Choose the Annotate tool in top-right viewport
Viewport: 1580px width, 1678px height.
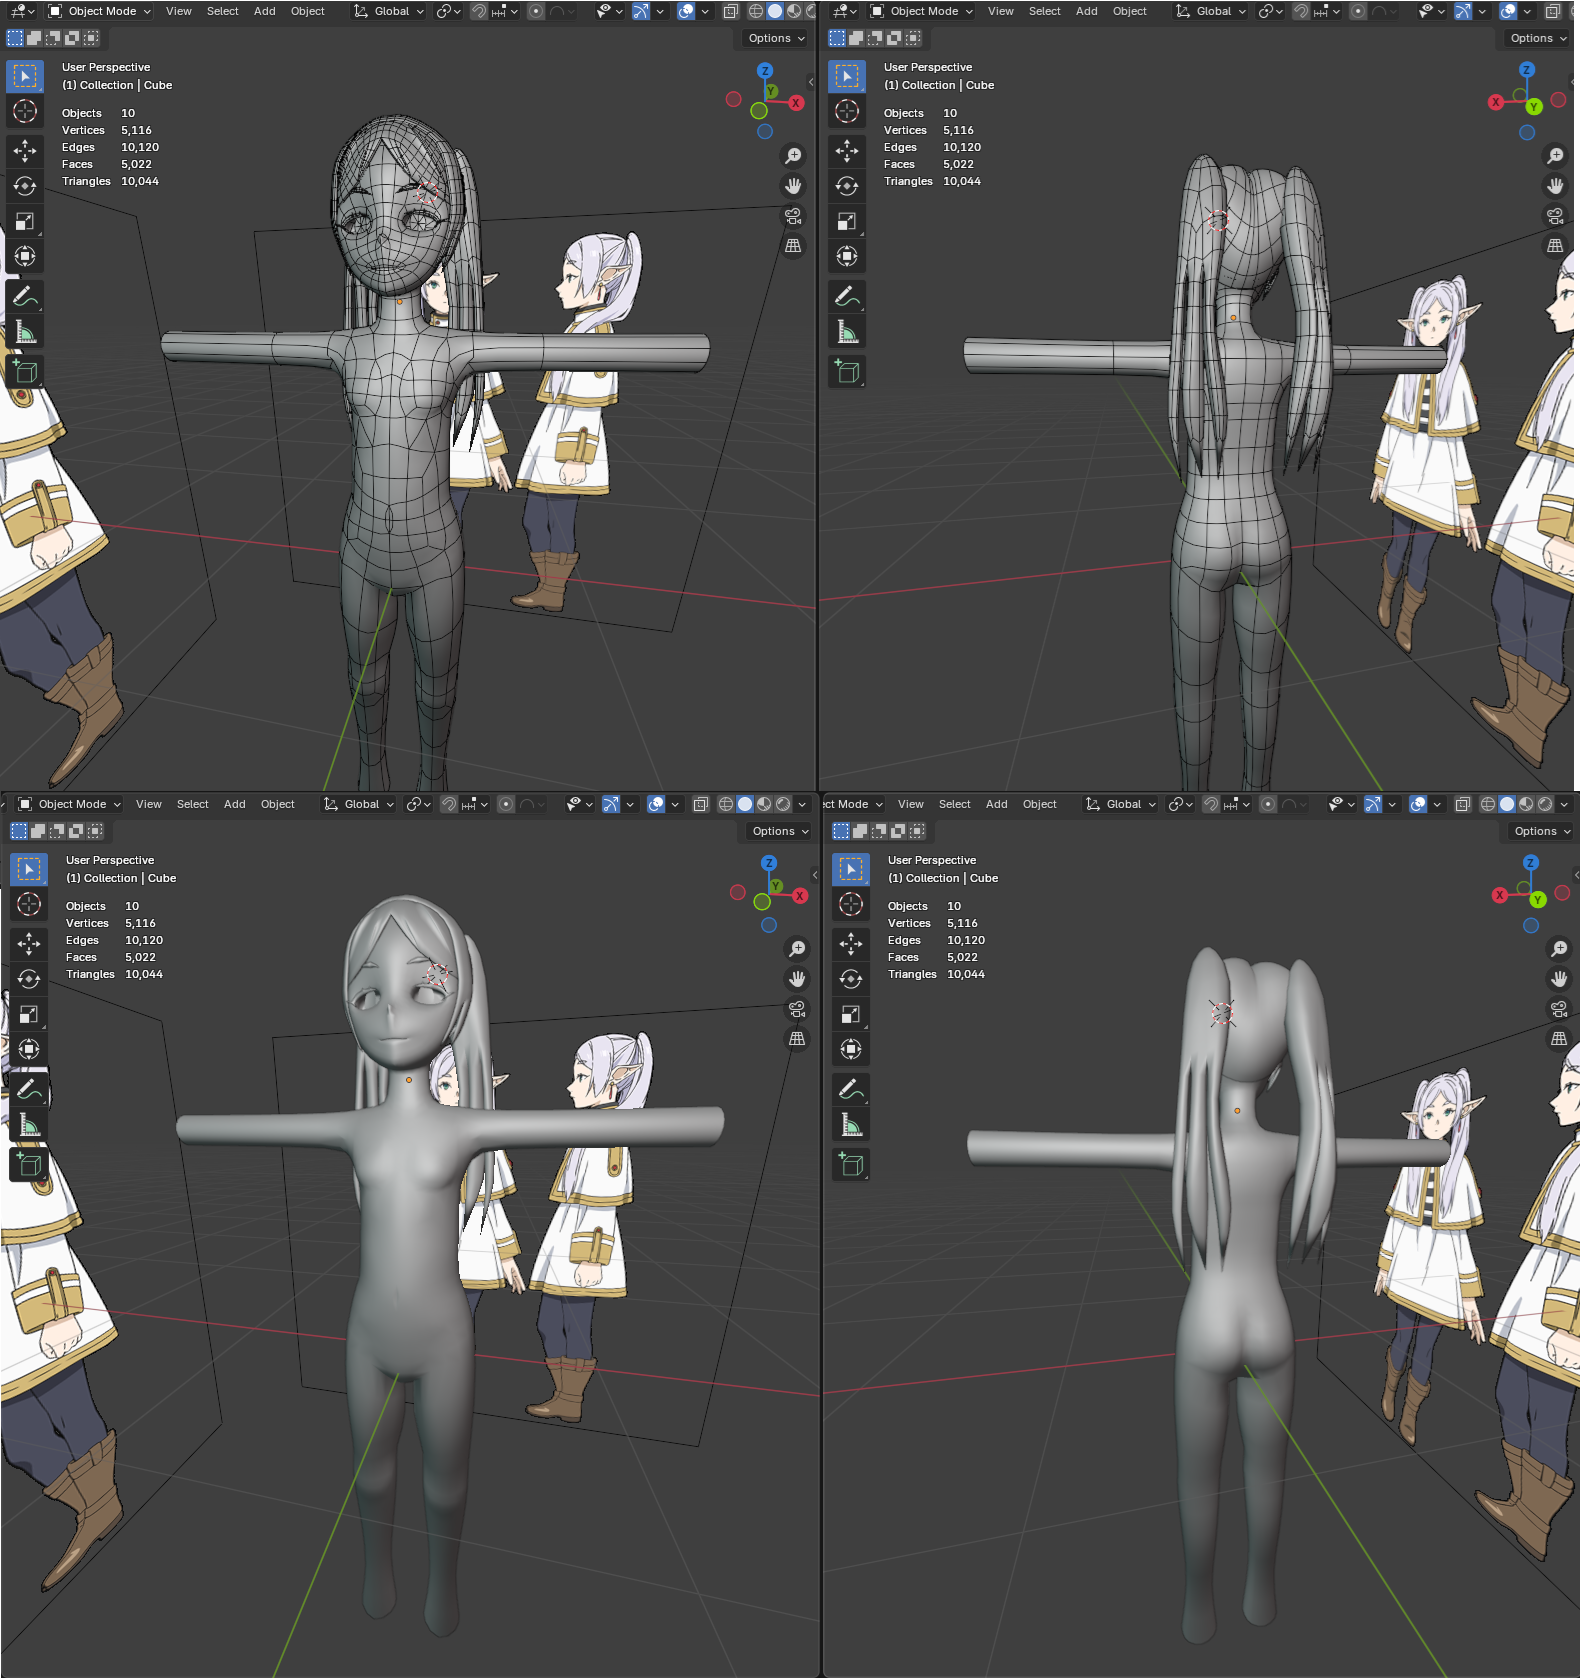847,296
